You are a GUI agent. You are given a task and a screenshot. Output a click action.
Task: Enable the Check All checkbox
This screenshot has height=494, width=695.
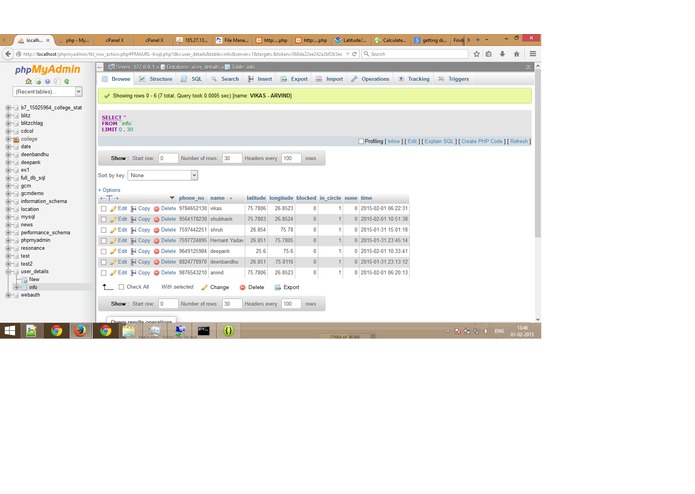click(121, 287)
